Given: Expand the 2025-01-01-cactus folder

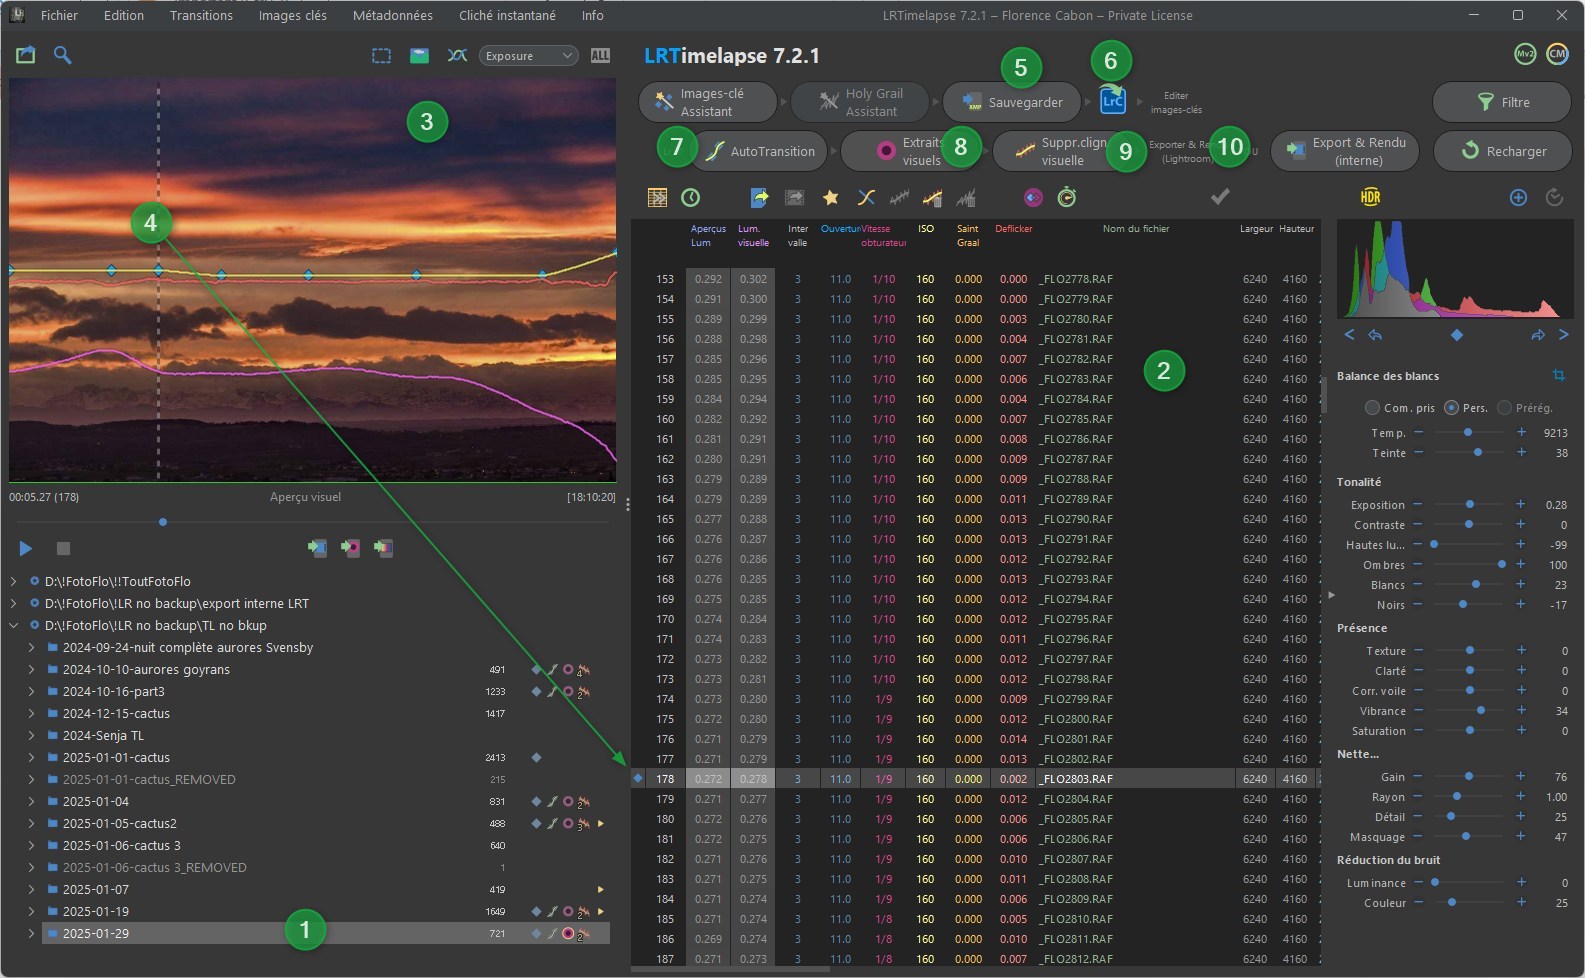Looking at the screenshot, I should point(31,757).
